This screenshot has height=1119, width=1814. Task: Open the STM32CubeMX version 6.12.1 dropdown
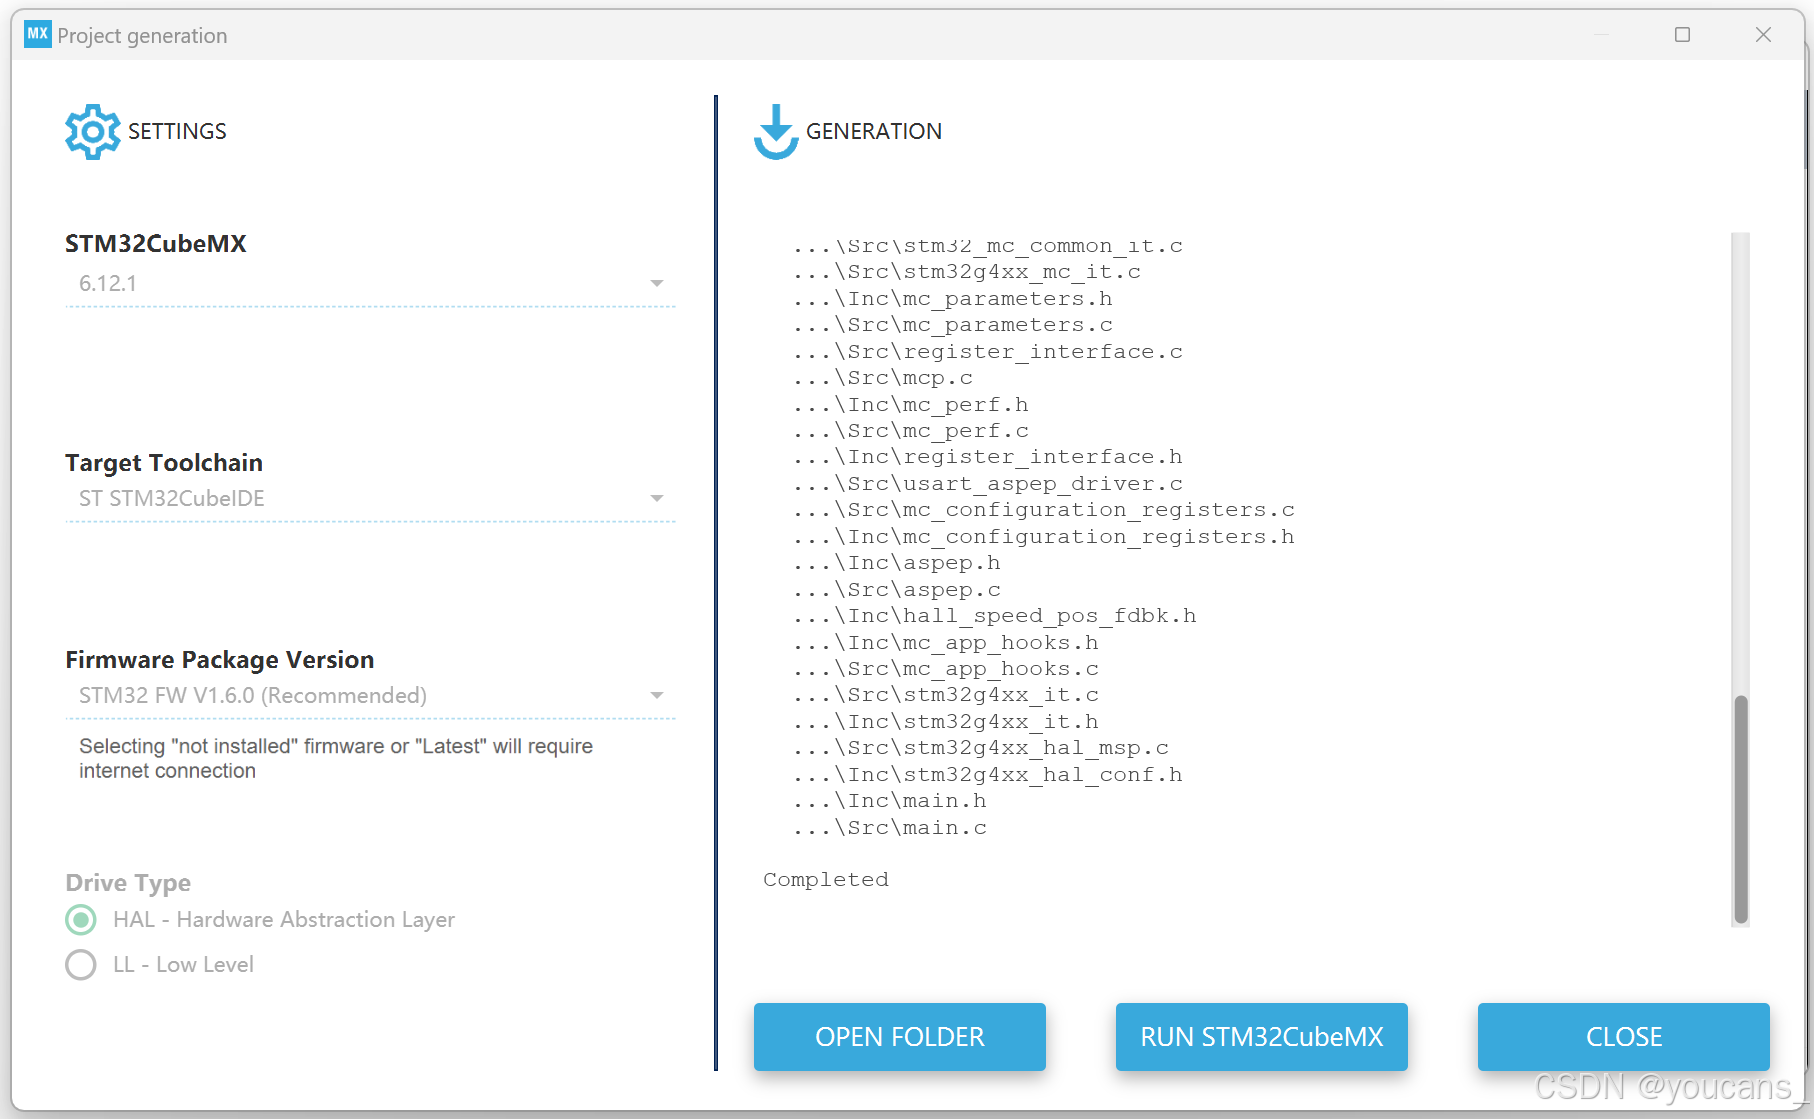click(370, 284)
